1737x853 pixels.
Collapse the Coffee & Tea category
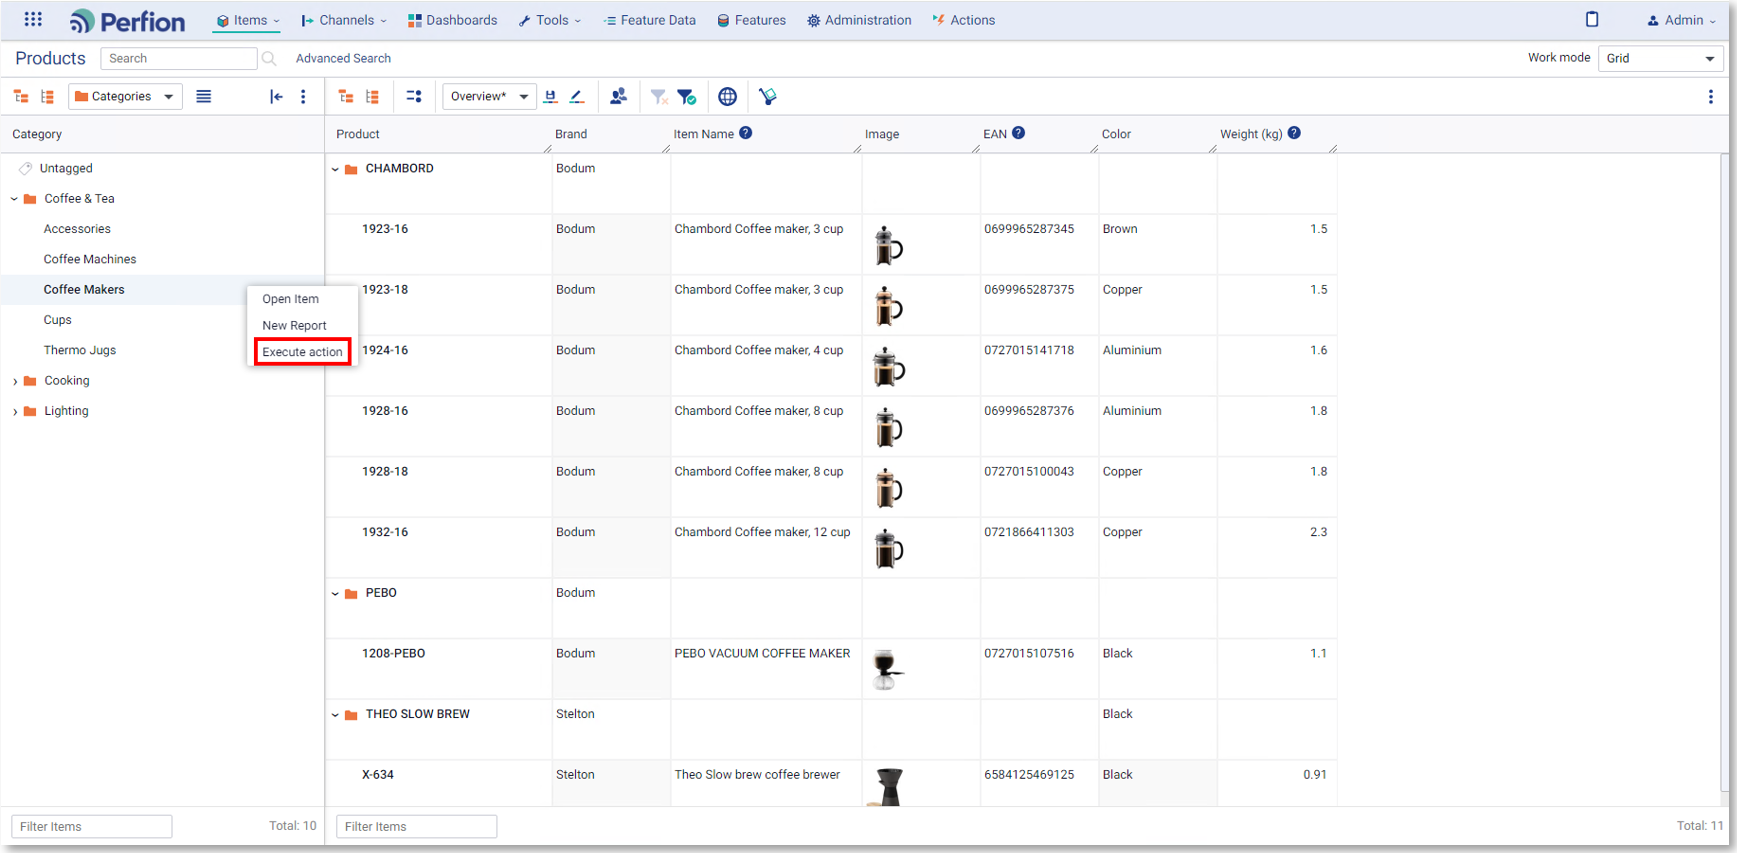click(x=14, y=199)
